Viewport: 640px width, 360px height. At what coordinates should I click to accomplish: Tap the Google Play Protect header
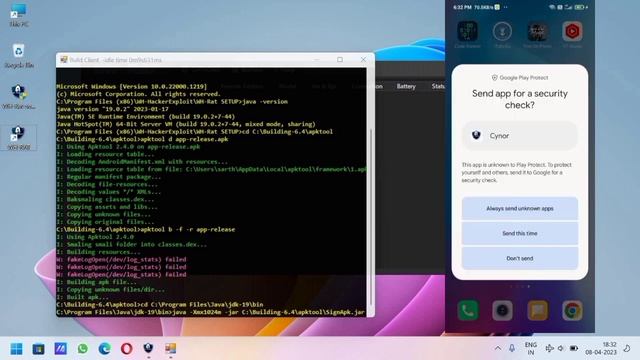click(x=520, y=78)
